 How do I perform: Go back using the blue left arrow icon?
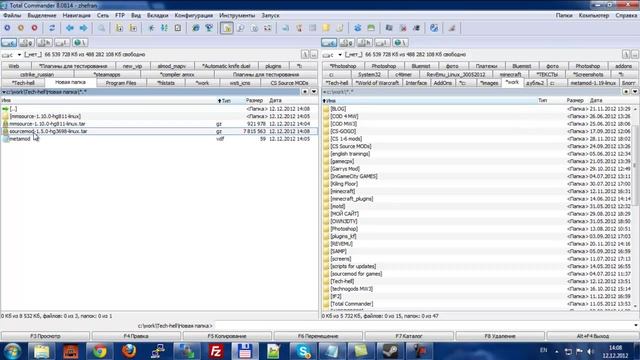click(70, 28)
